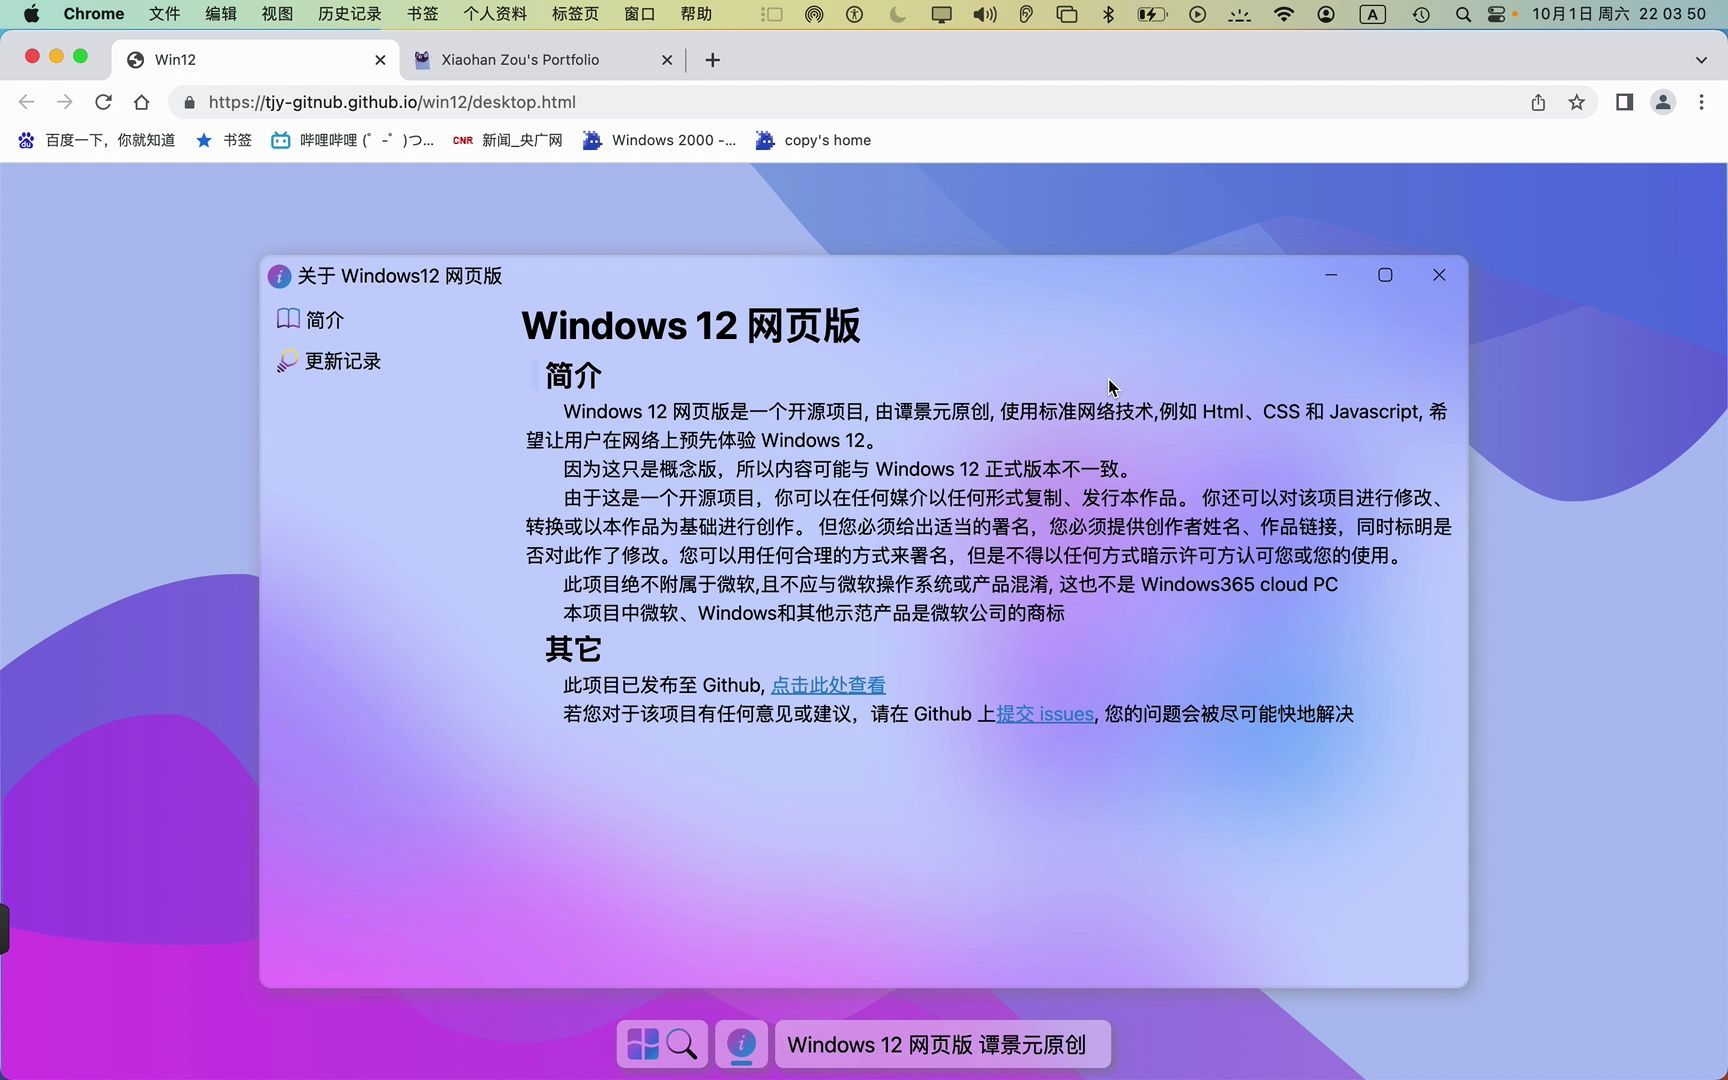
Task: Open the 书签 menu in menu bar
Action: [423, 14]
